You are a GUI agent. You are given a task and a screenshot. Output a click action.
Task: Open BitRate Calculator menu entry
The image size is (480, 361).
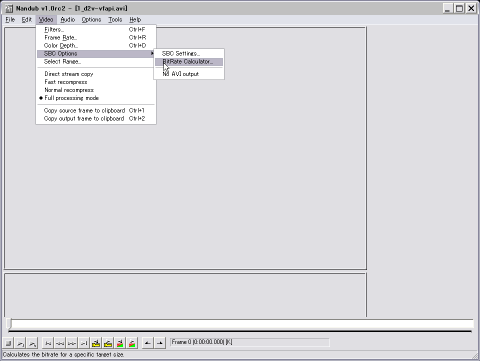[189, 62]
